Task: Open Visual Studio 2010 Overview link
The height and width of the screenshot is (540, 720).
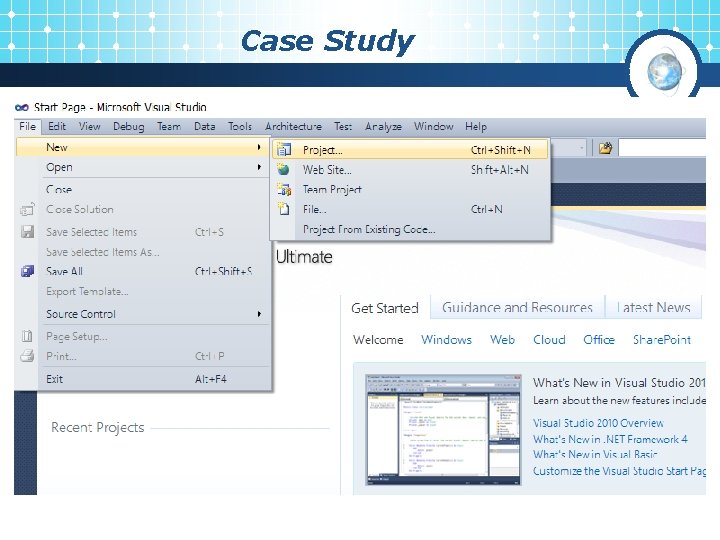Action: point(598,422)
